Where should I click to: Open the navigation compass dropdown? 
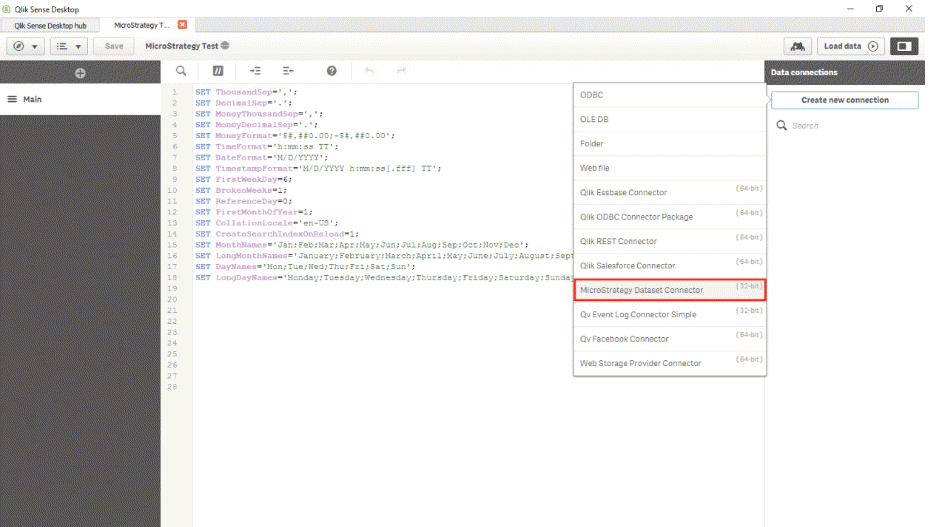point(25,46)
